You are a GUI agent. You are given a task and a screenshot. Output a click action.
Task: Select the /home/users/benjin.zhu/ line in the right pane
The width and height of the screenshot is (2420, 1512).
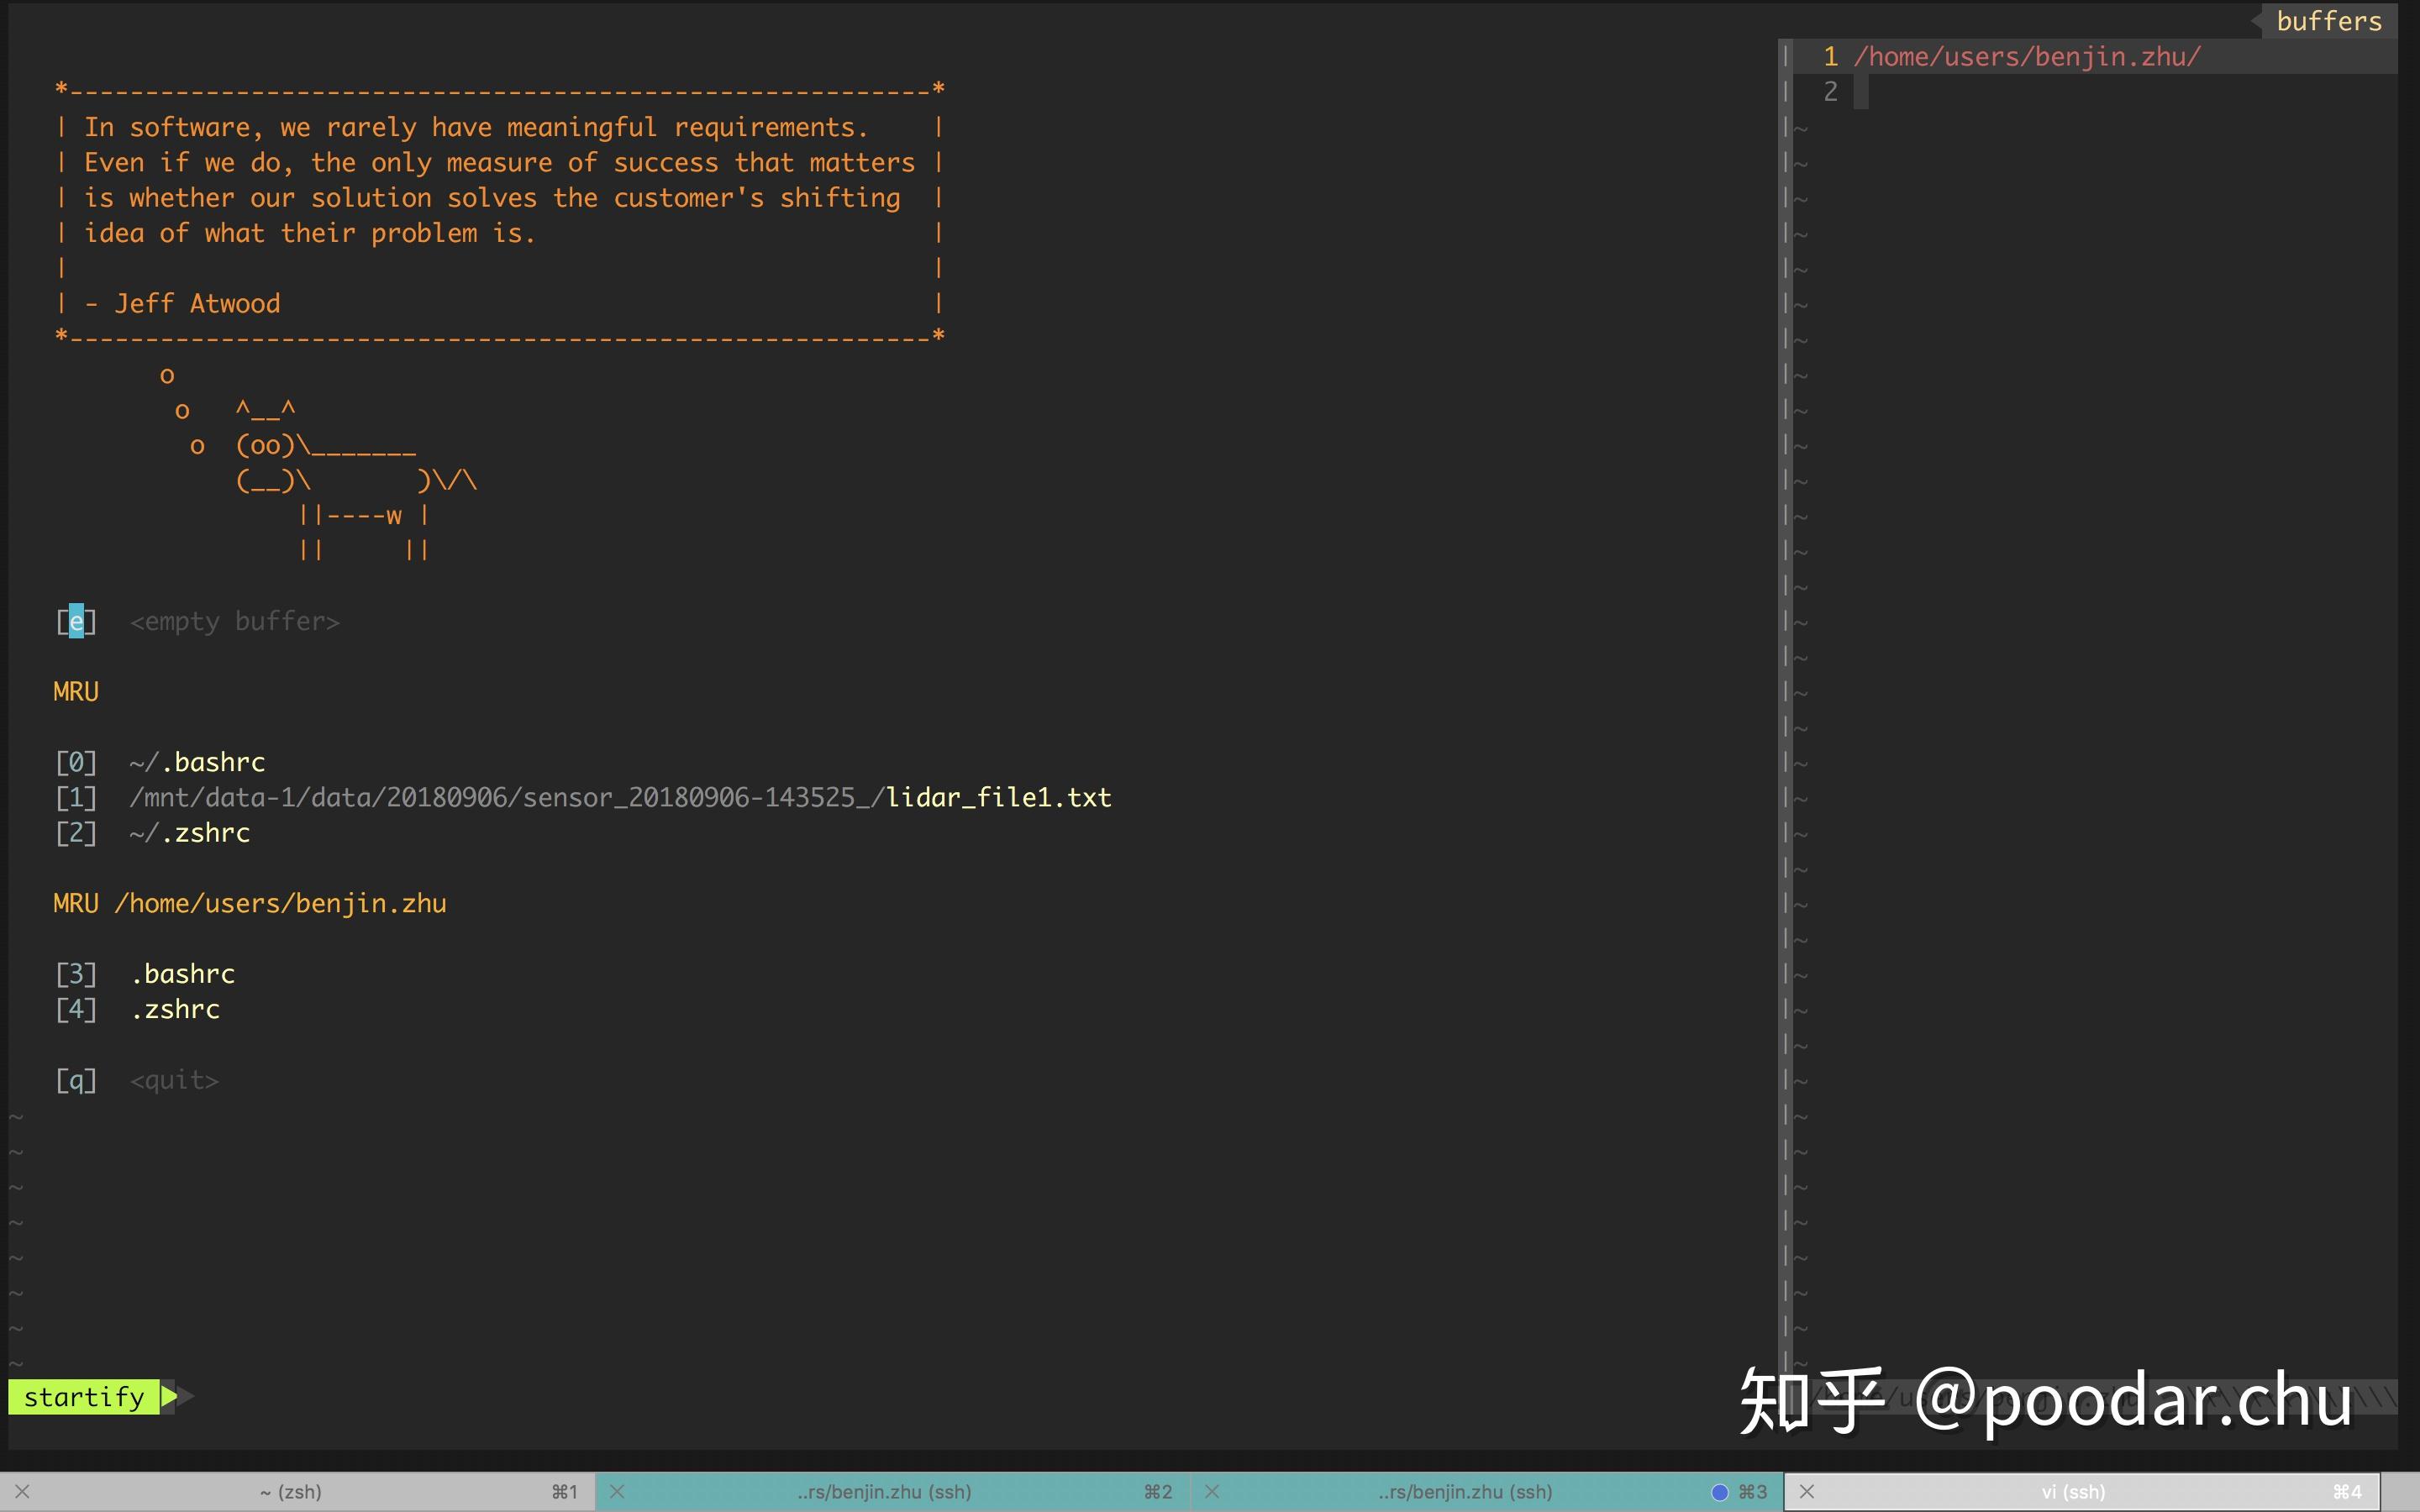point(2027,57)
